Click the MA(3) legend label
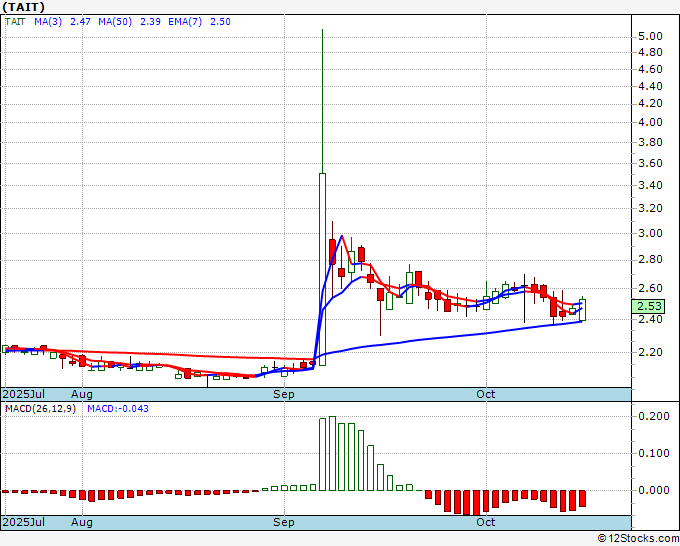Viewport: 680px width, 546px height. tap(48, 22)
